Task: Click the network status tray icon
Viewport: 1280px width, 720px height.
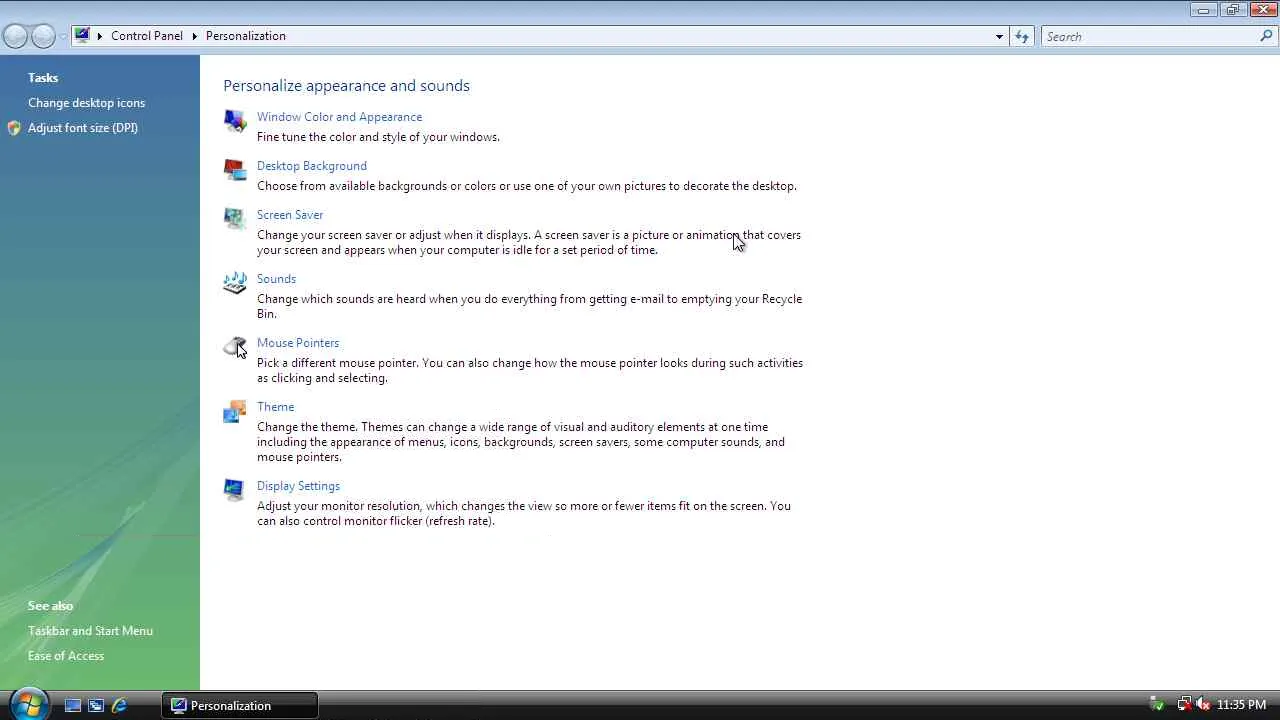Action: (x=1184, y=705)
